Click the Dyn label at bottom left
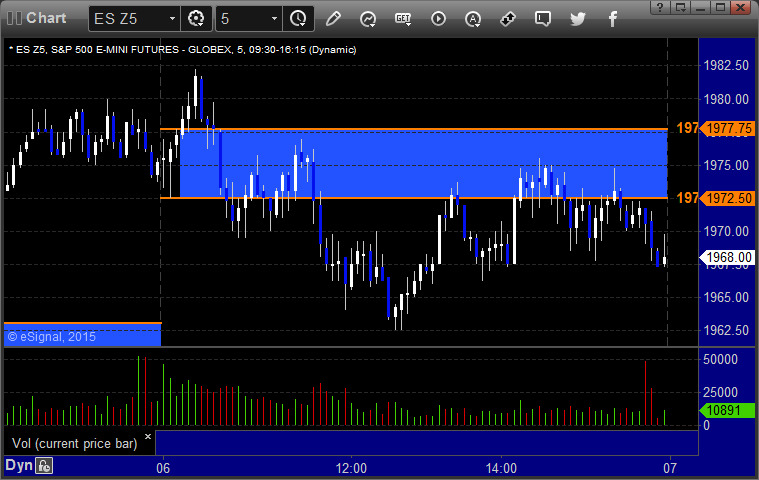The width and height of the screenshot is (759, 480). tap(19, 465)
